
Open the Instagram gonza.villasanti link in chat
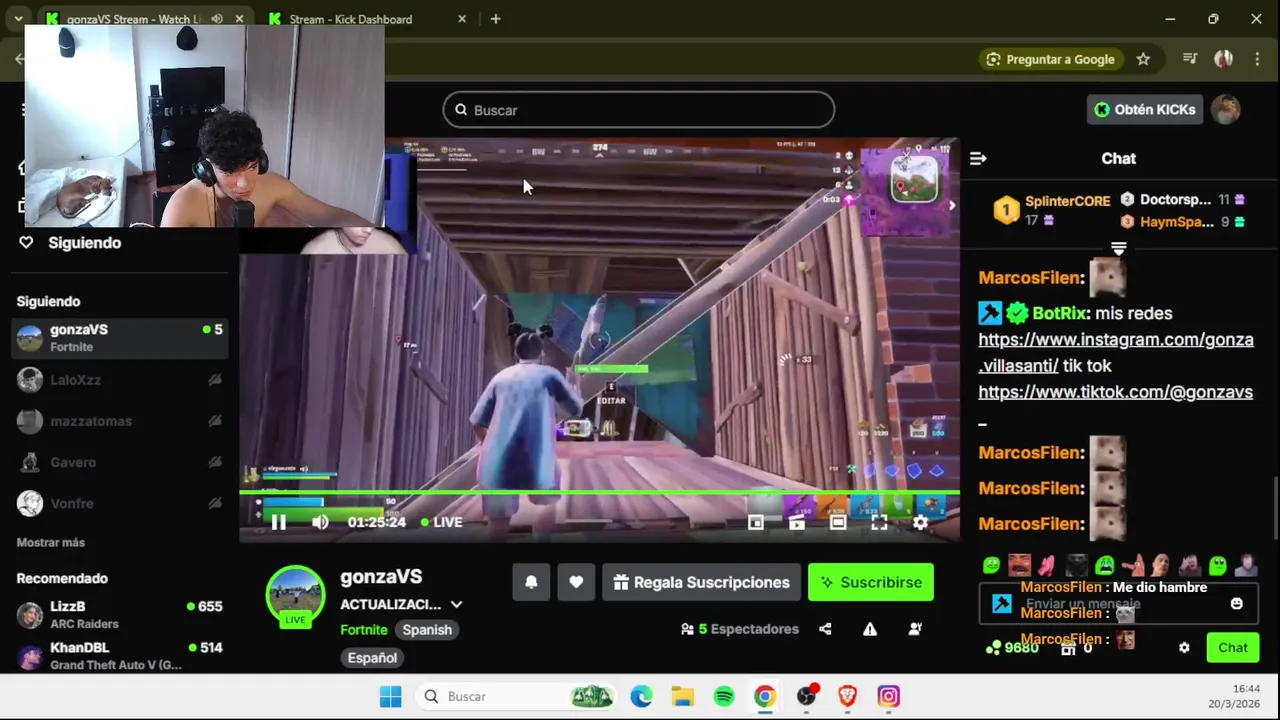click(1116, 352)
